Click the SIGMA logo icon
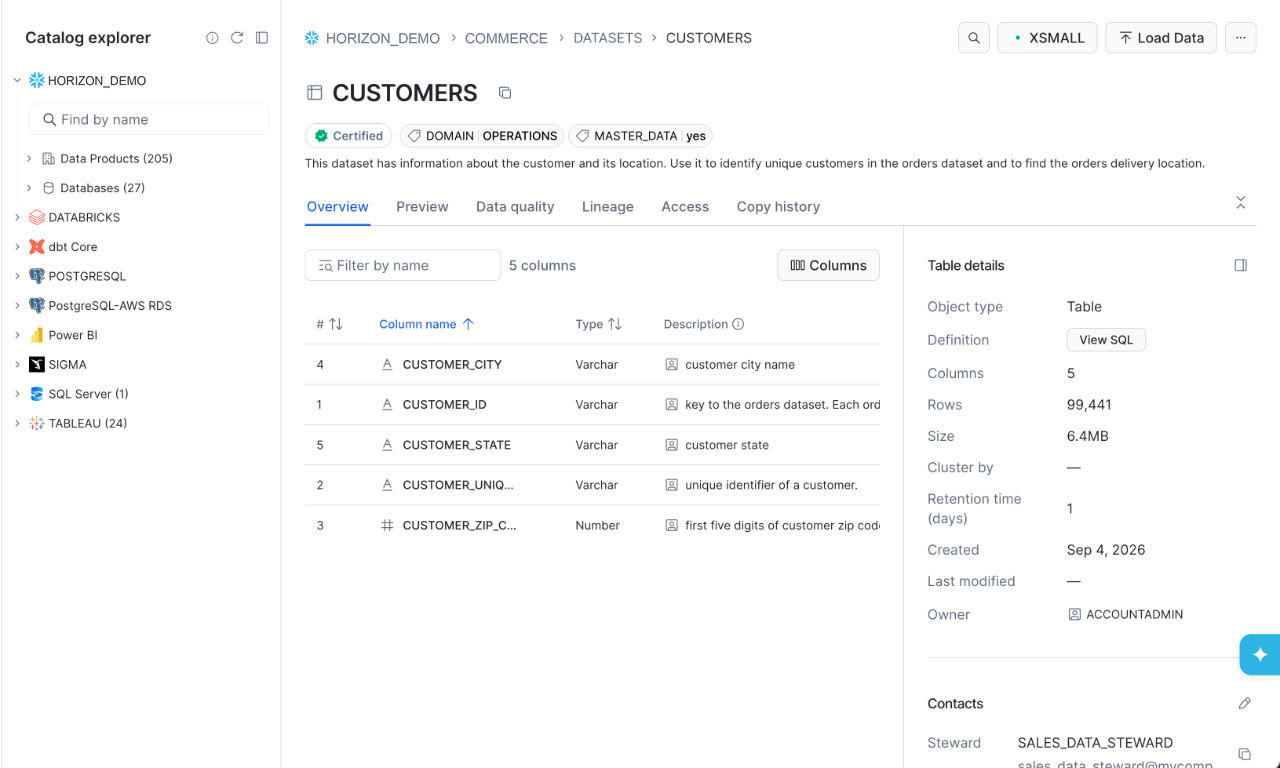The width and height of the screenshot is (1280, 768). (37, 365)
